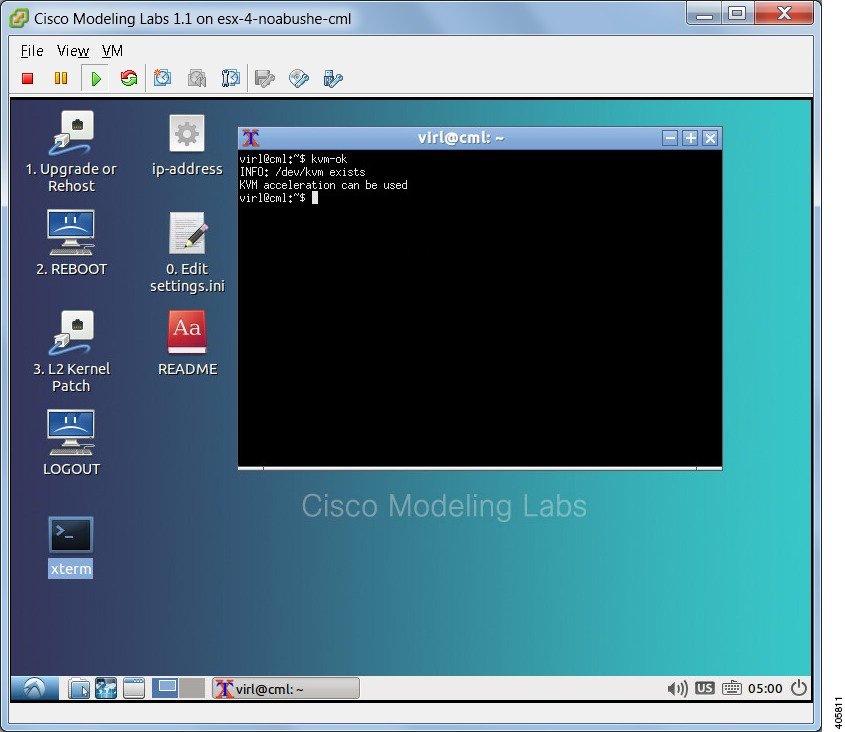Click the CD/DVD device connection icon
The height and width of the screenshot is (732, 845).
(299, 79)
